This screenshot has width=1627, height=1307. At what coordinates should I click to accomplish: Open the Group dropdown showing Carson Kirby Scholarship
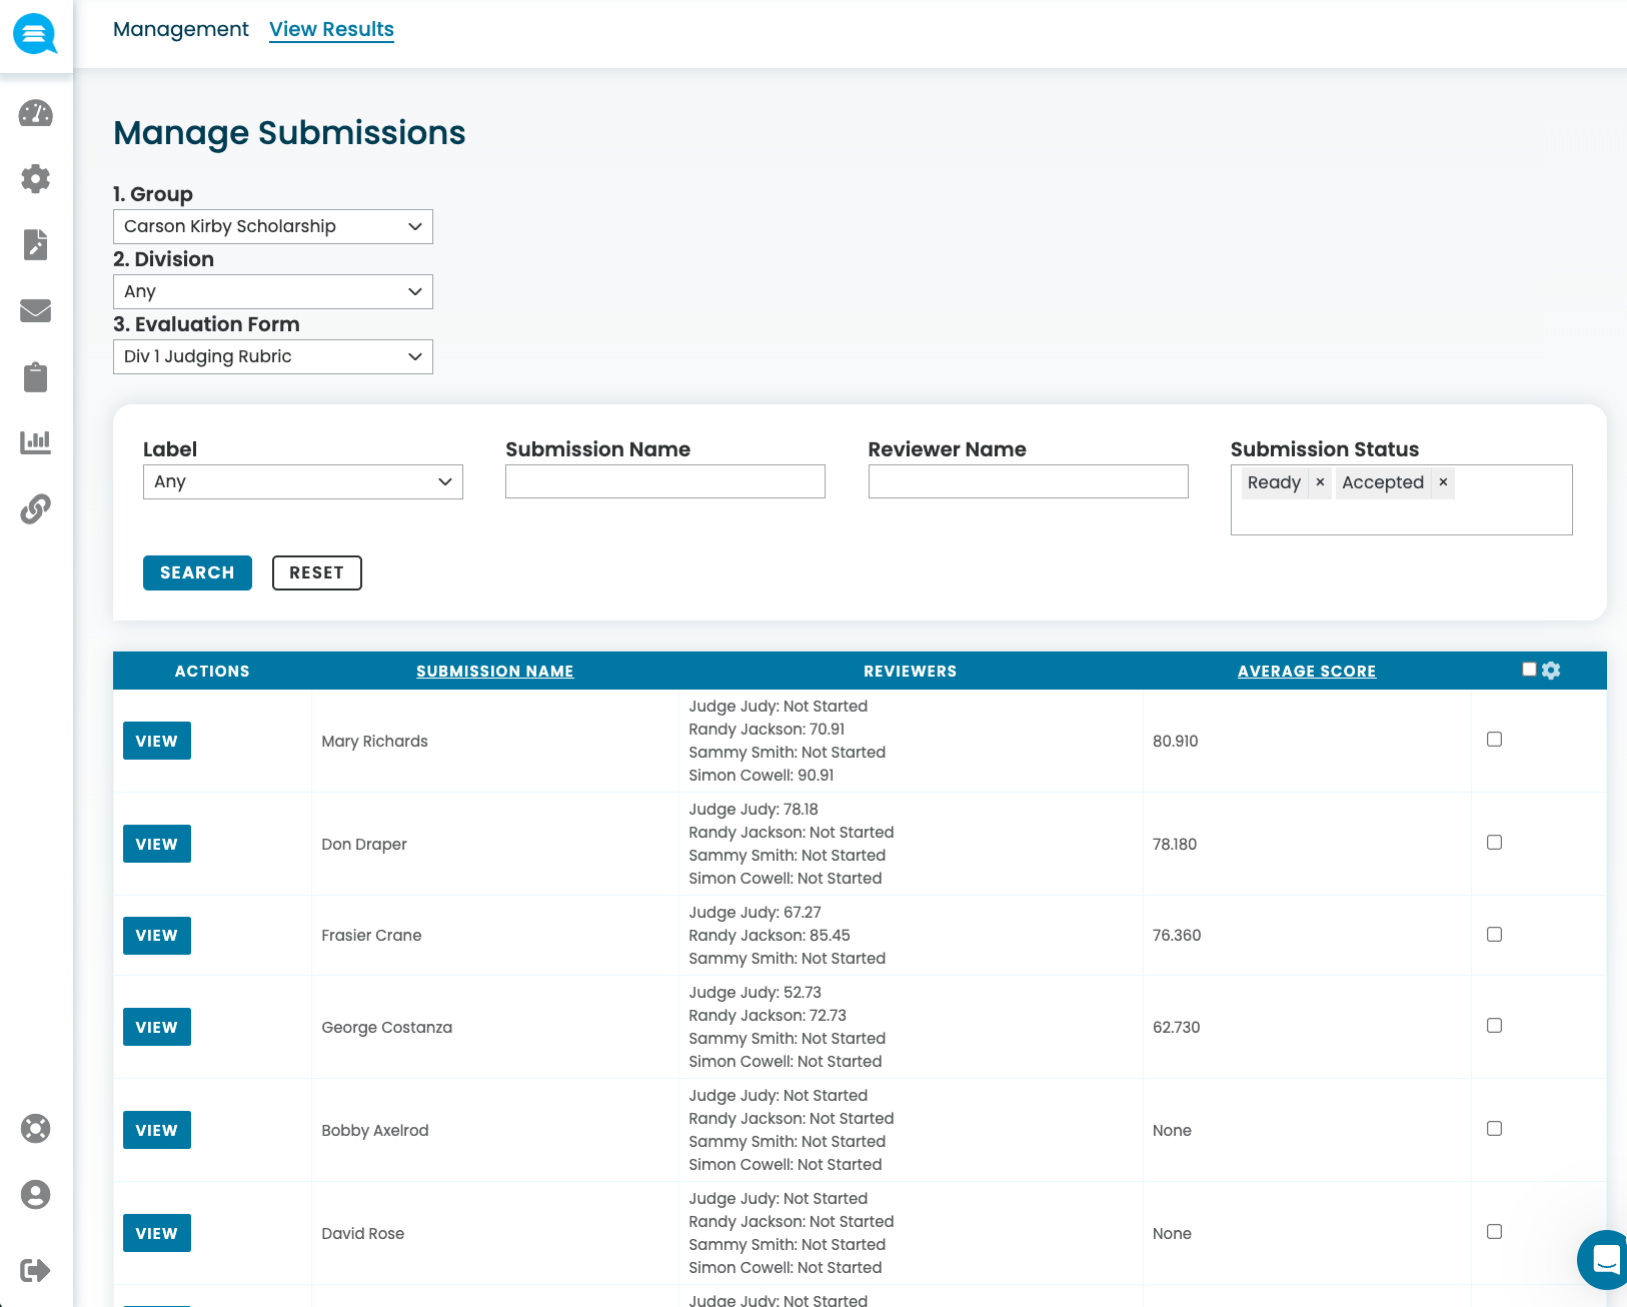pyautogui.click(x=272, y=226)
